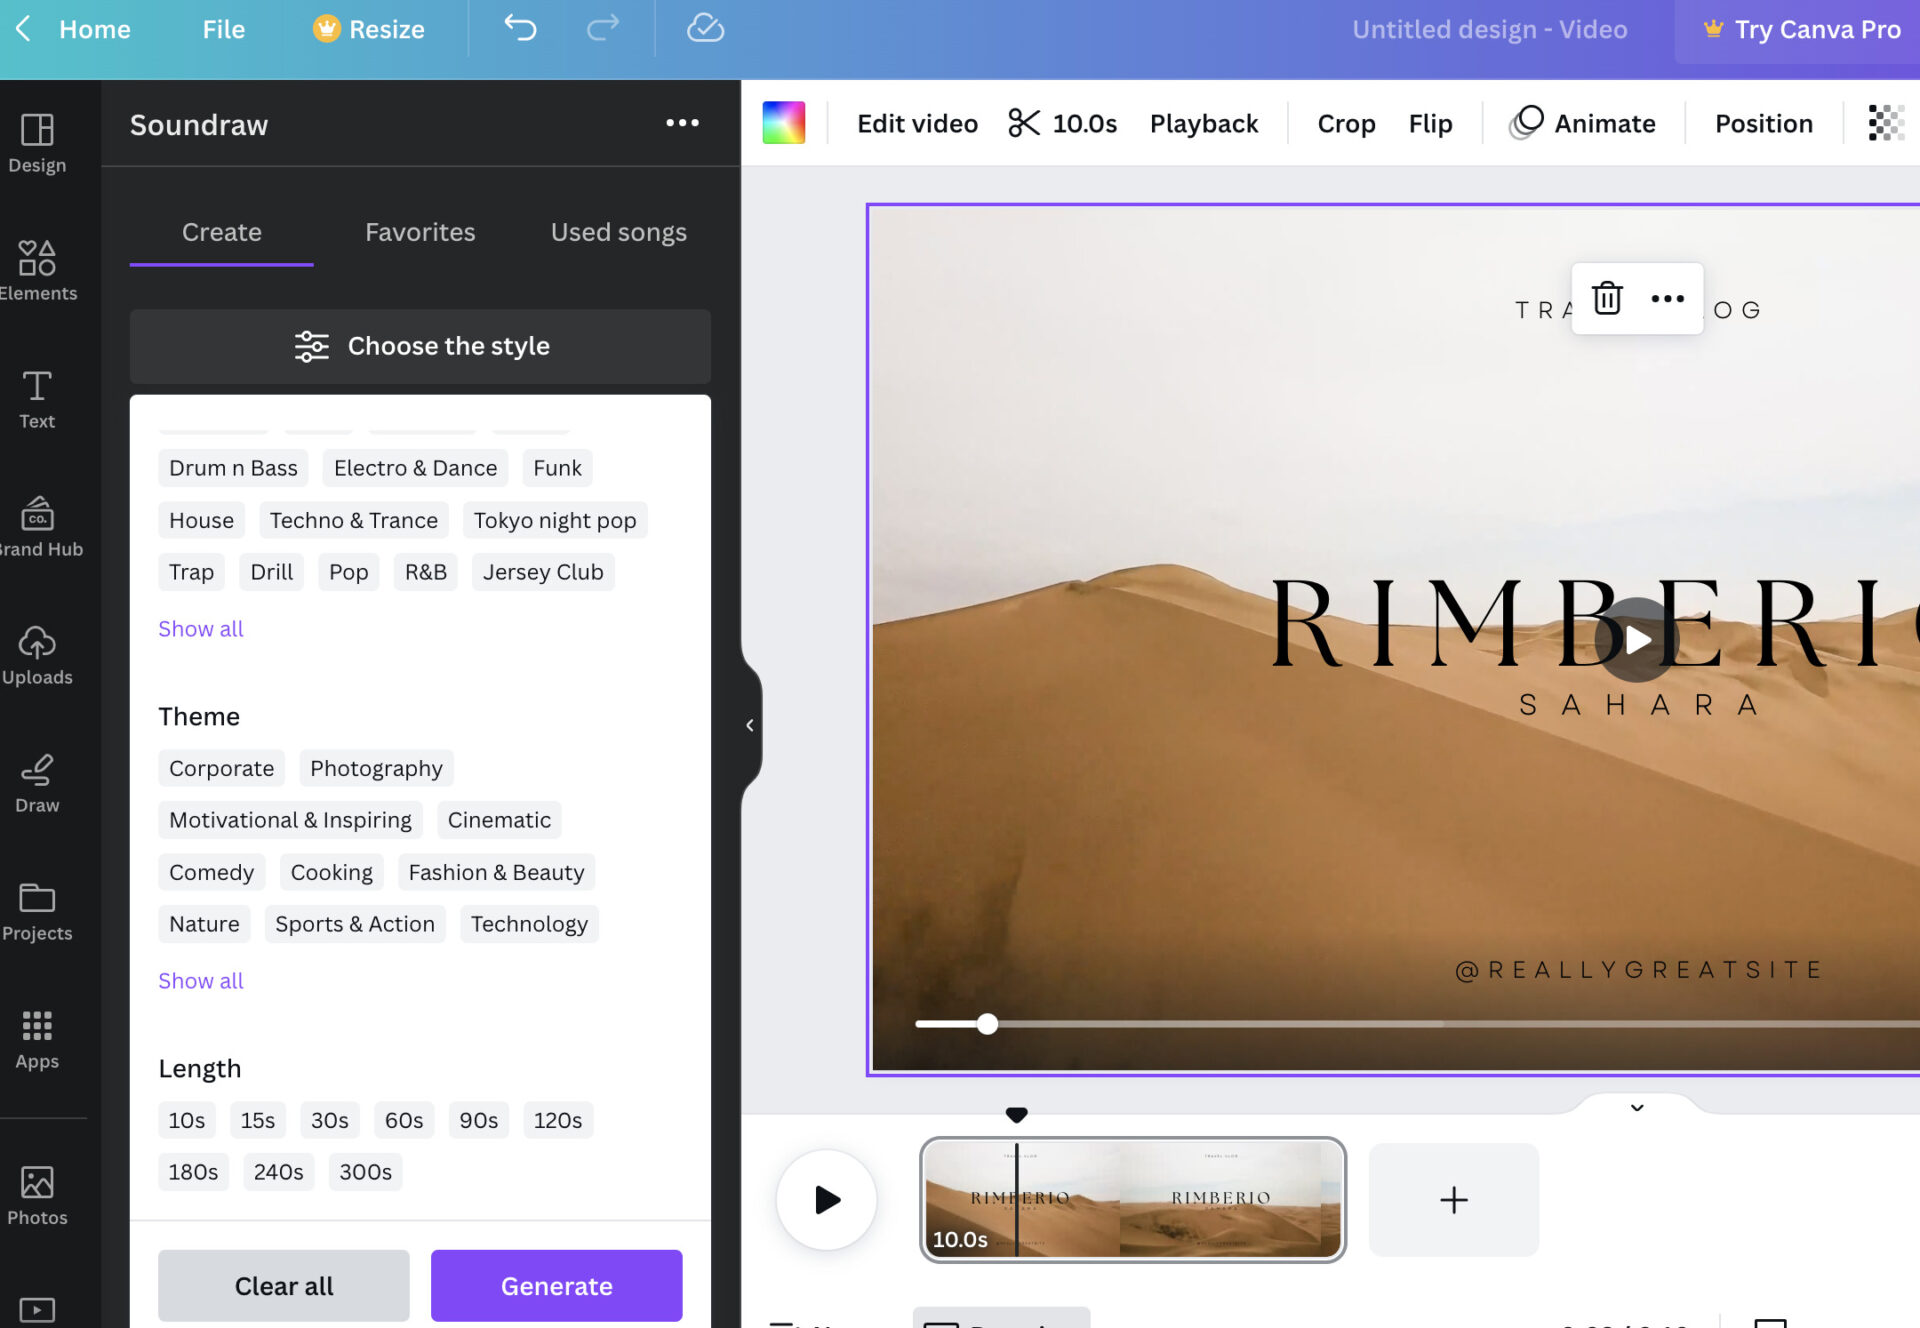The height and width of the screenshot is (1328, 1920).
Task: Open the Draw tool
Action: [37, 783]
